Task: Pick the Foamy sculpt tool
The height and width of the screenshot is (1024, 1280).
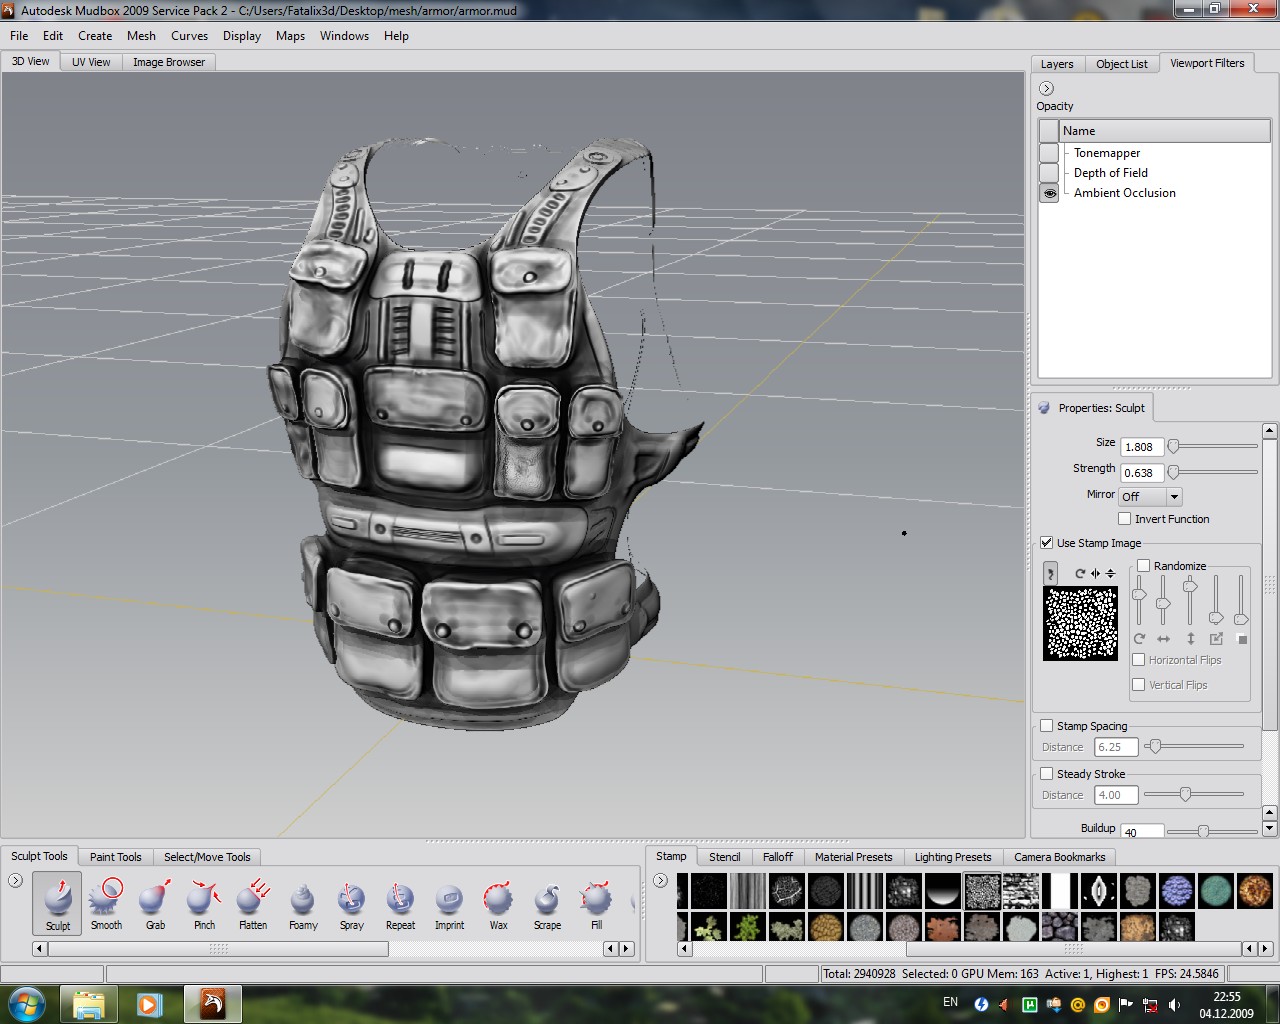Action: click(302, 901)
